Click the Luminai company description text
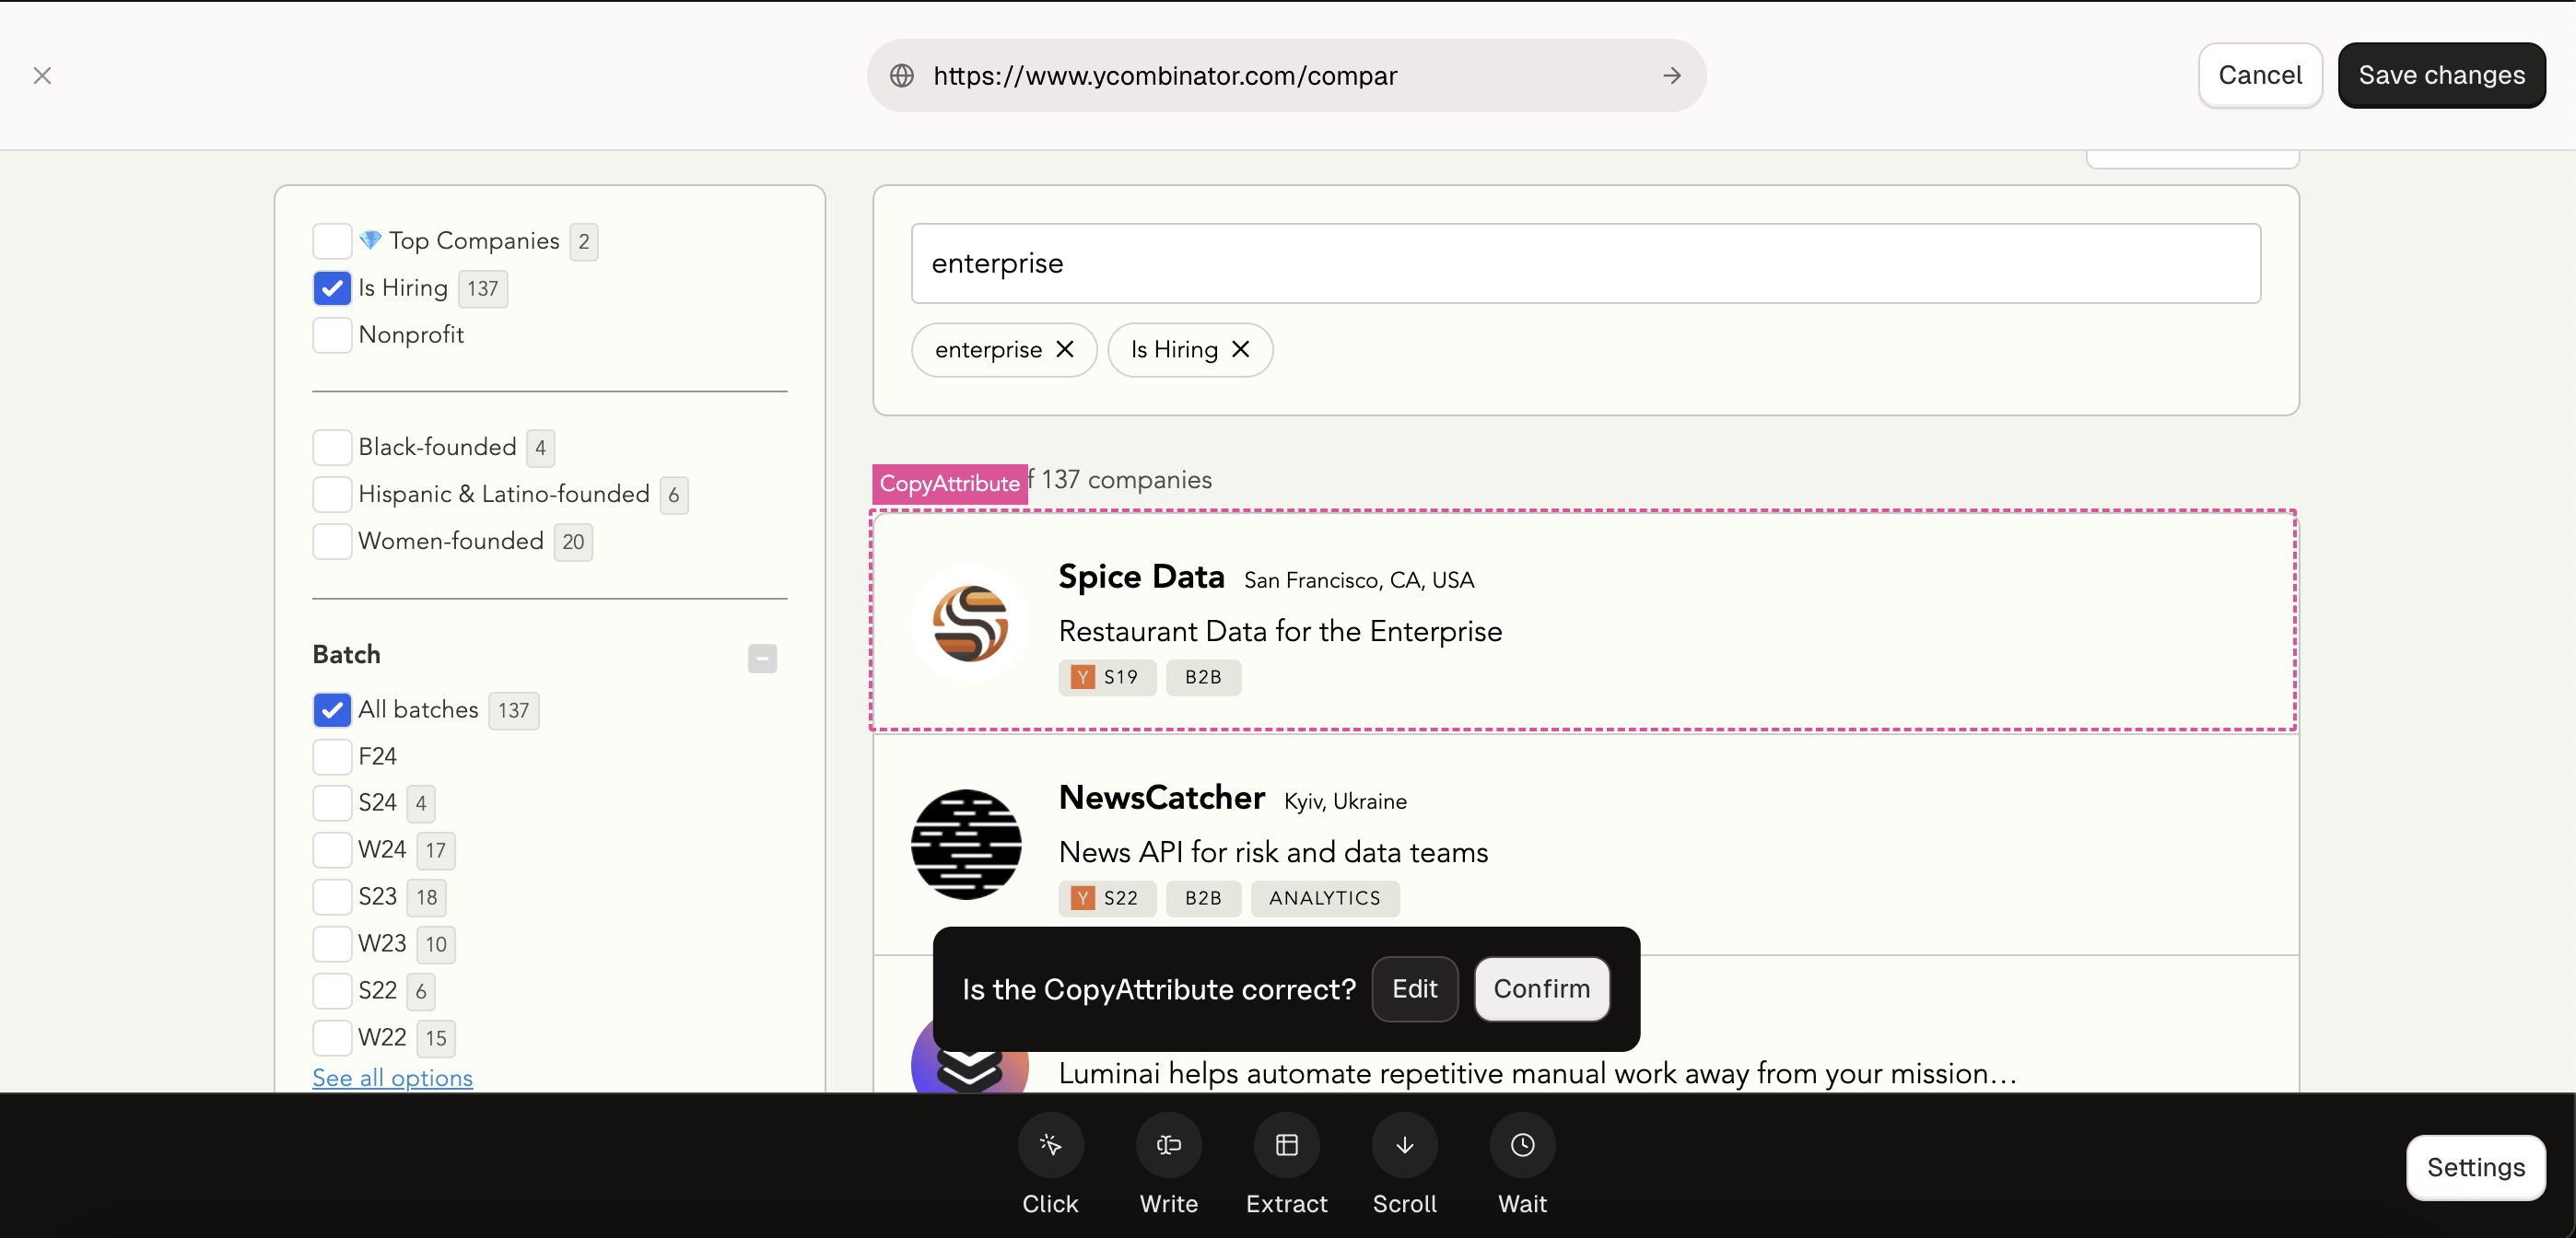 pos(1537,1073)
